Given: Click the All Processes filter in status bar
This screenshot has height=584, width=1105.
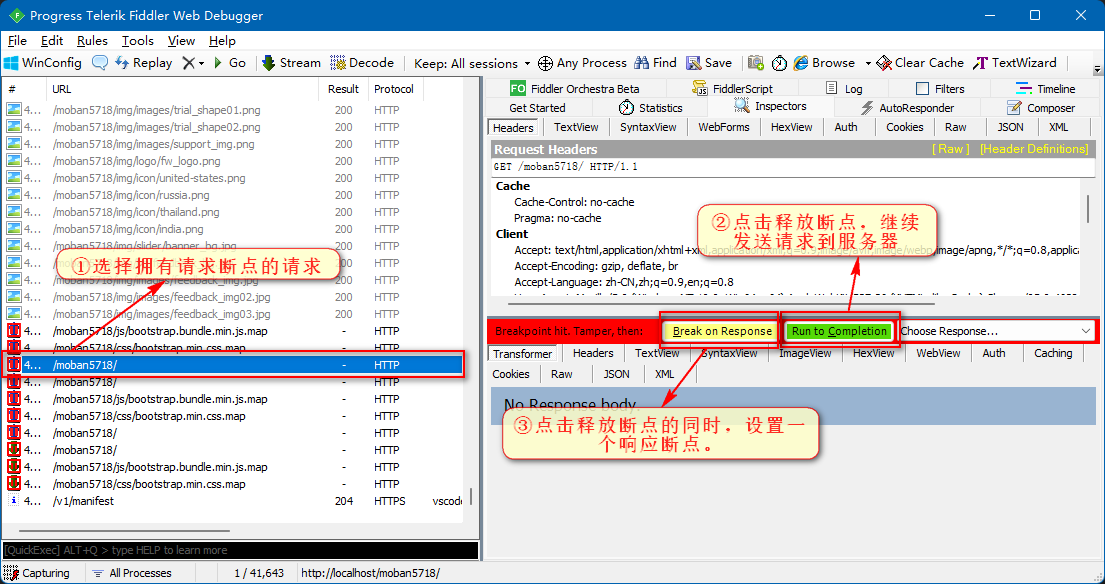Looking at the screenshot, I should coord(132,573).
